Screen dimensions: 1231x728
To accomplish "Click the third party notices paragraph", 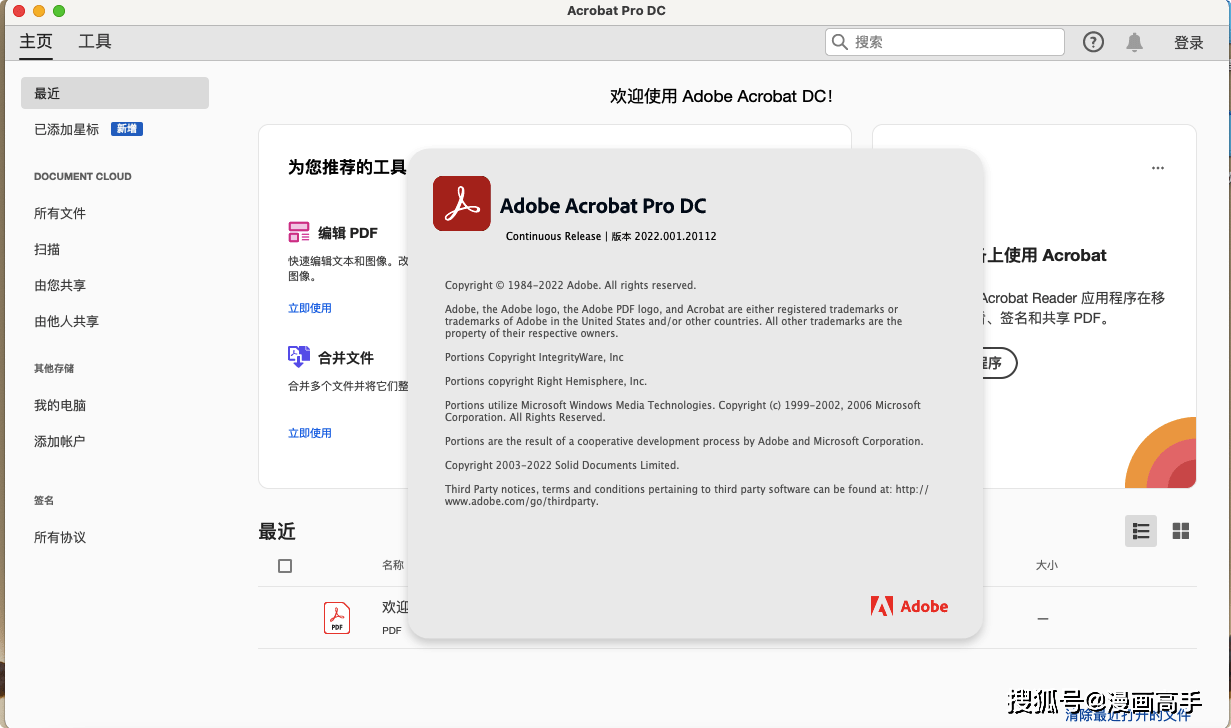I will click(687, 495).
